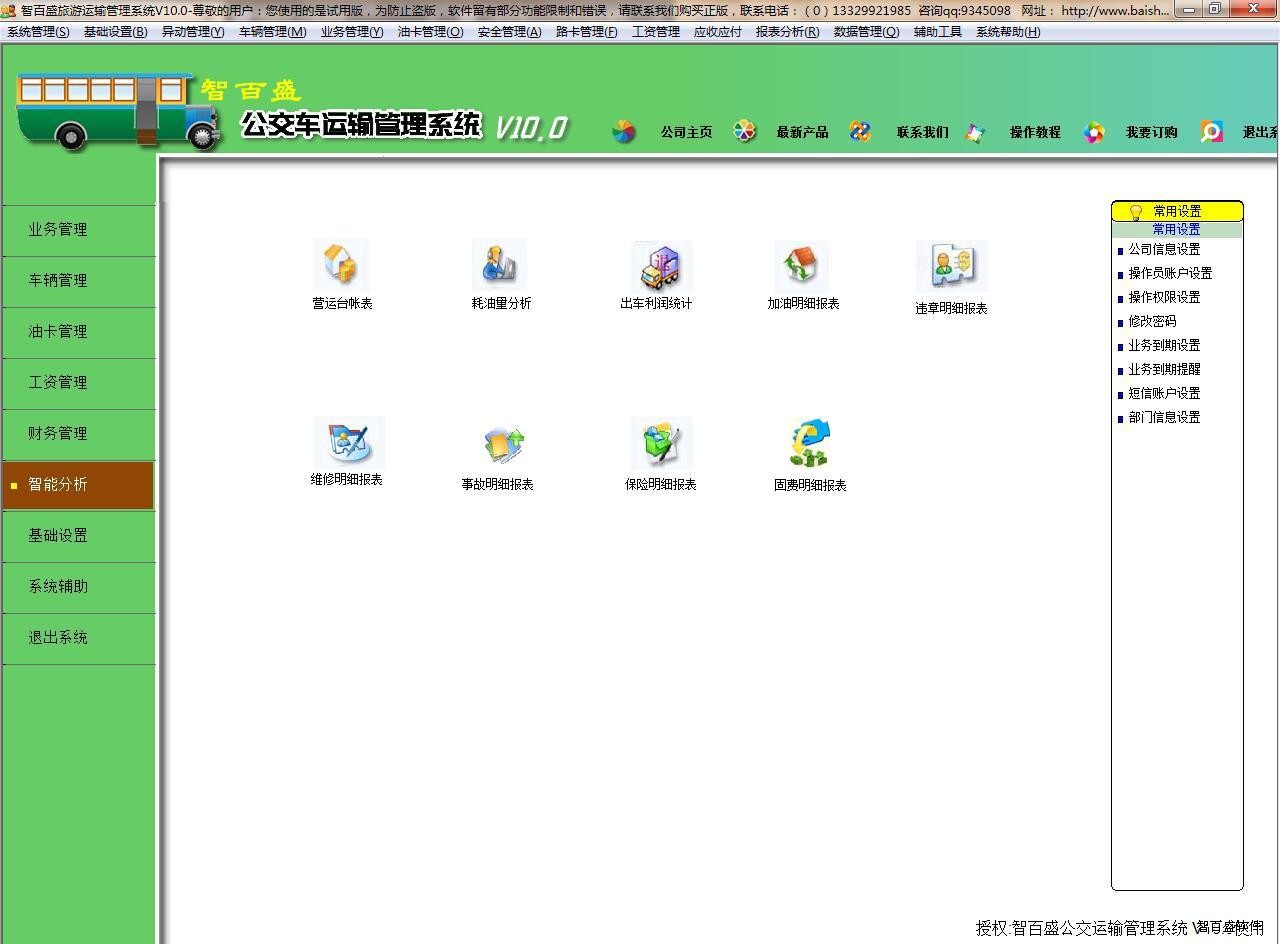The image size is (1280, 944).
Task: Open 部门信息设置 in 常用设置 panel
Action: coord(1164,418)
